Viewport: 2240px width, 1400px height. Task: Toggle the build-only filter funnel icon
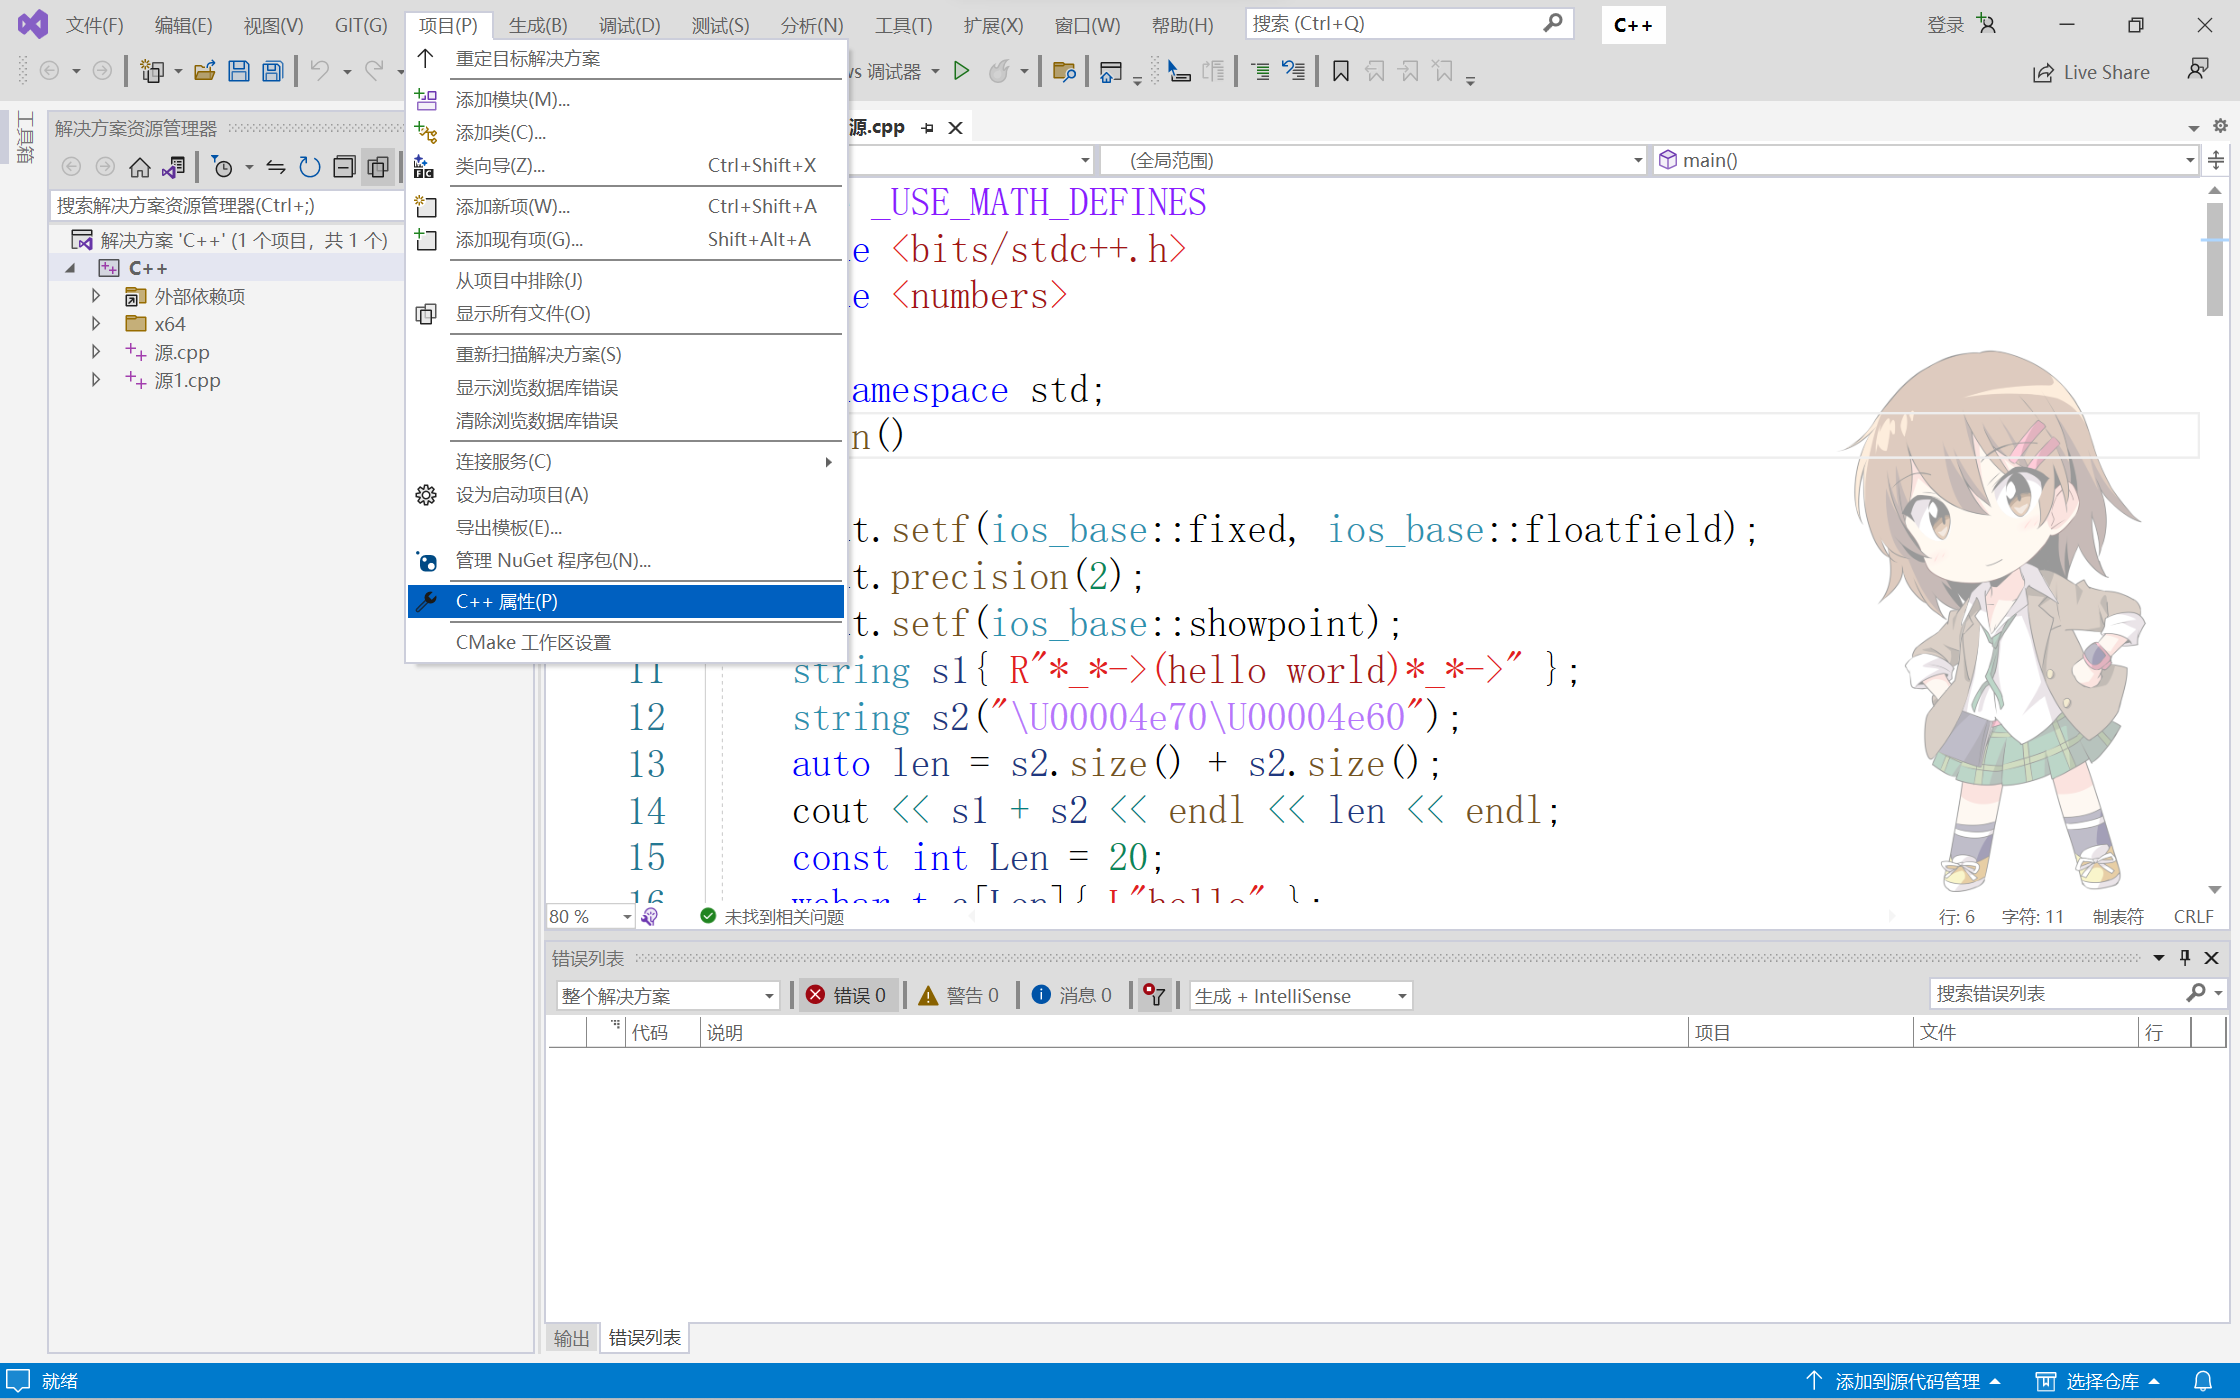[1154, 995]
